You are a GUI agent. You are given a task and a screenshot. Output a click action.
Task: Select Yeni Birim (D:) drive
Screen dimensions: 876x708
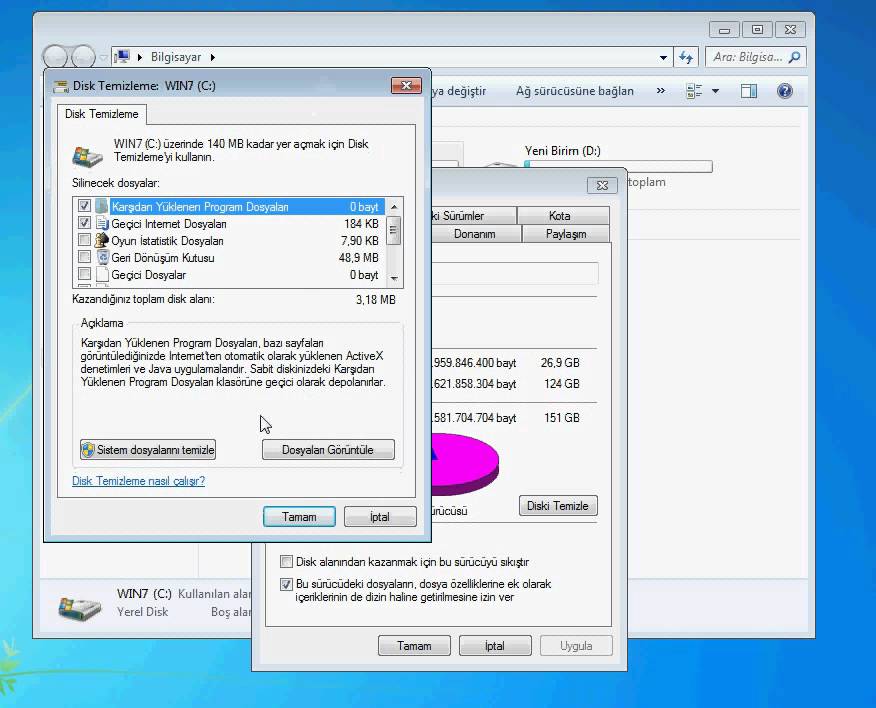563,151
